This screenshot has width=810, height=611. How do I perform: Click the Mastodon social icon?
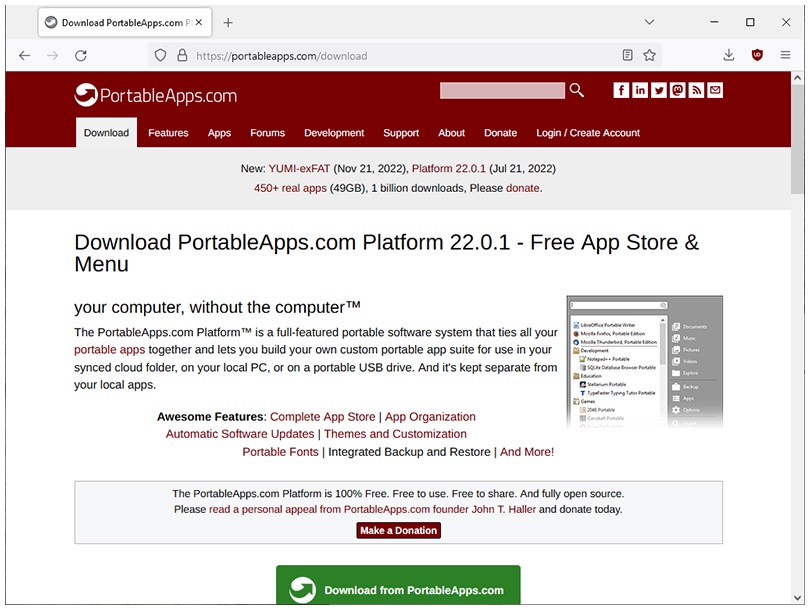pyautogui.click(x=678, y=90)
